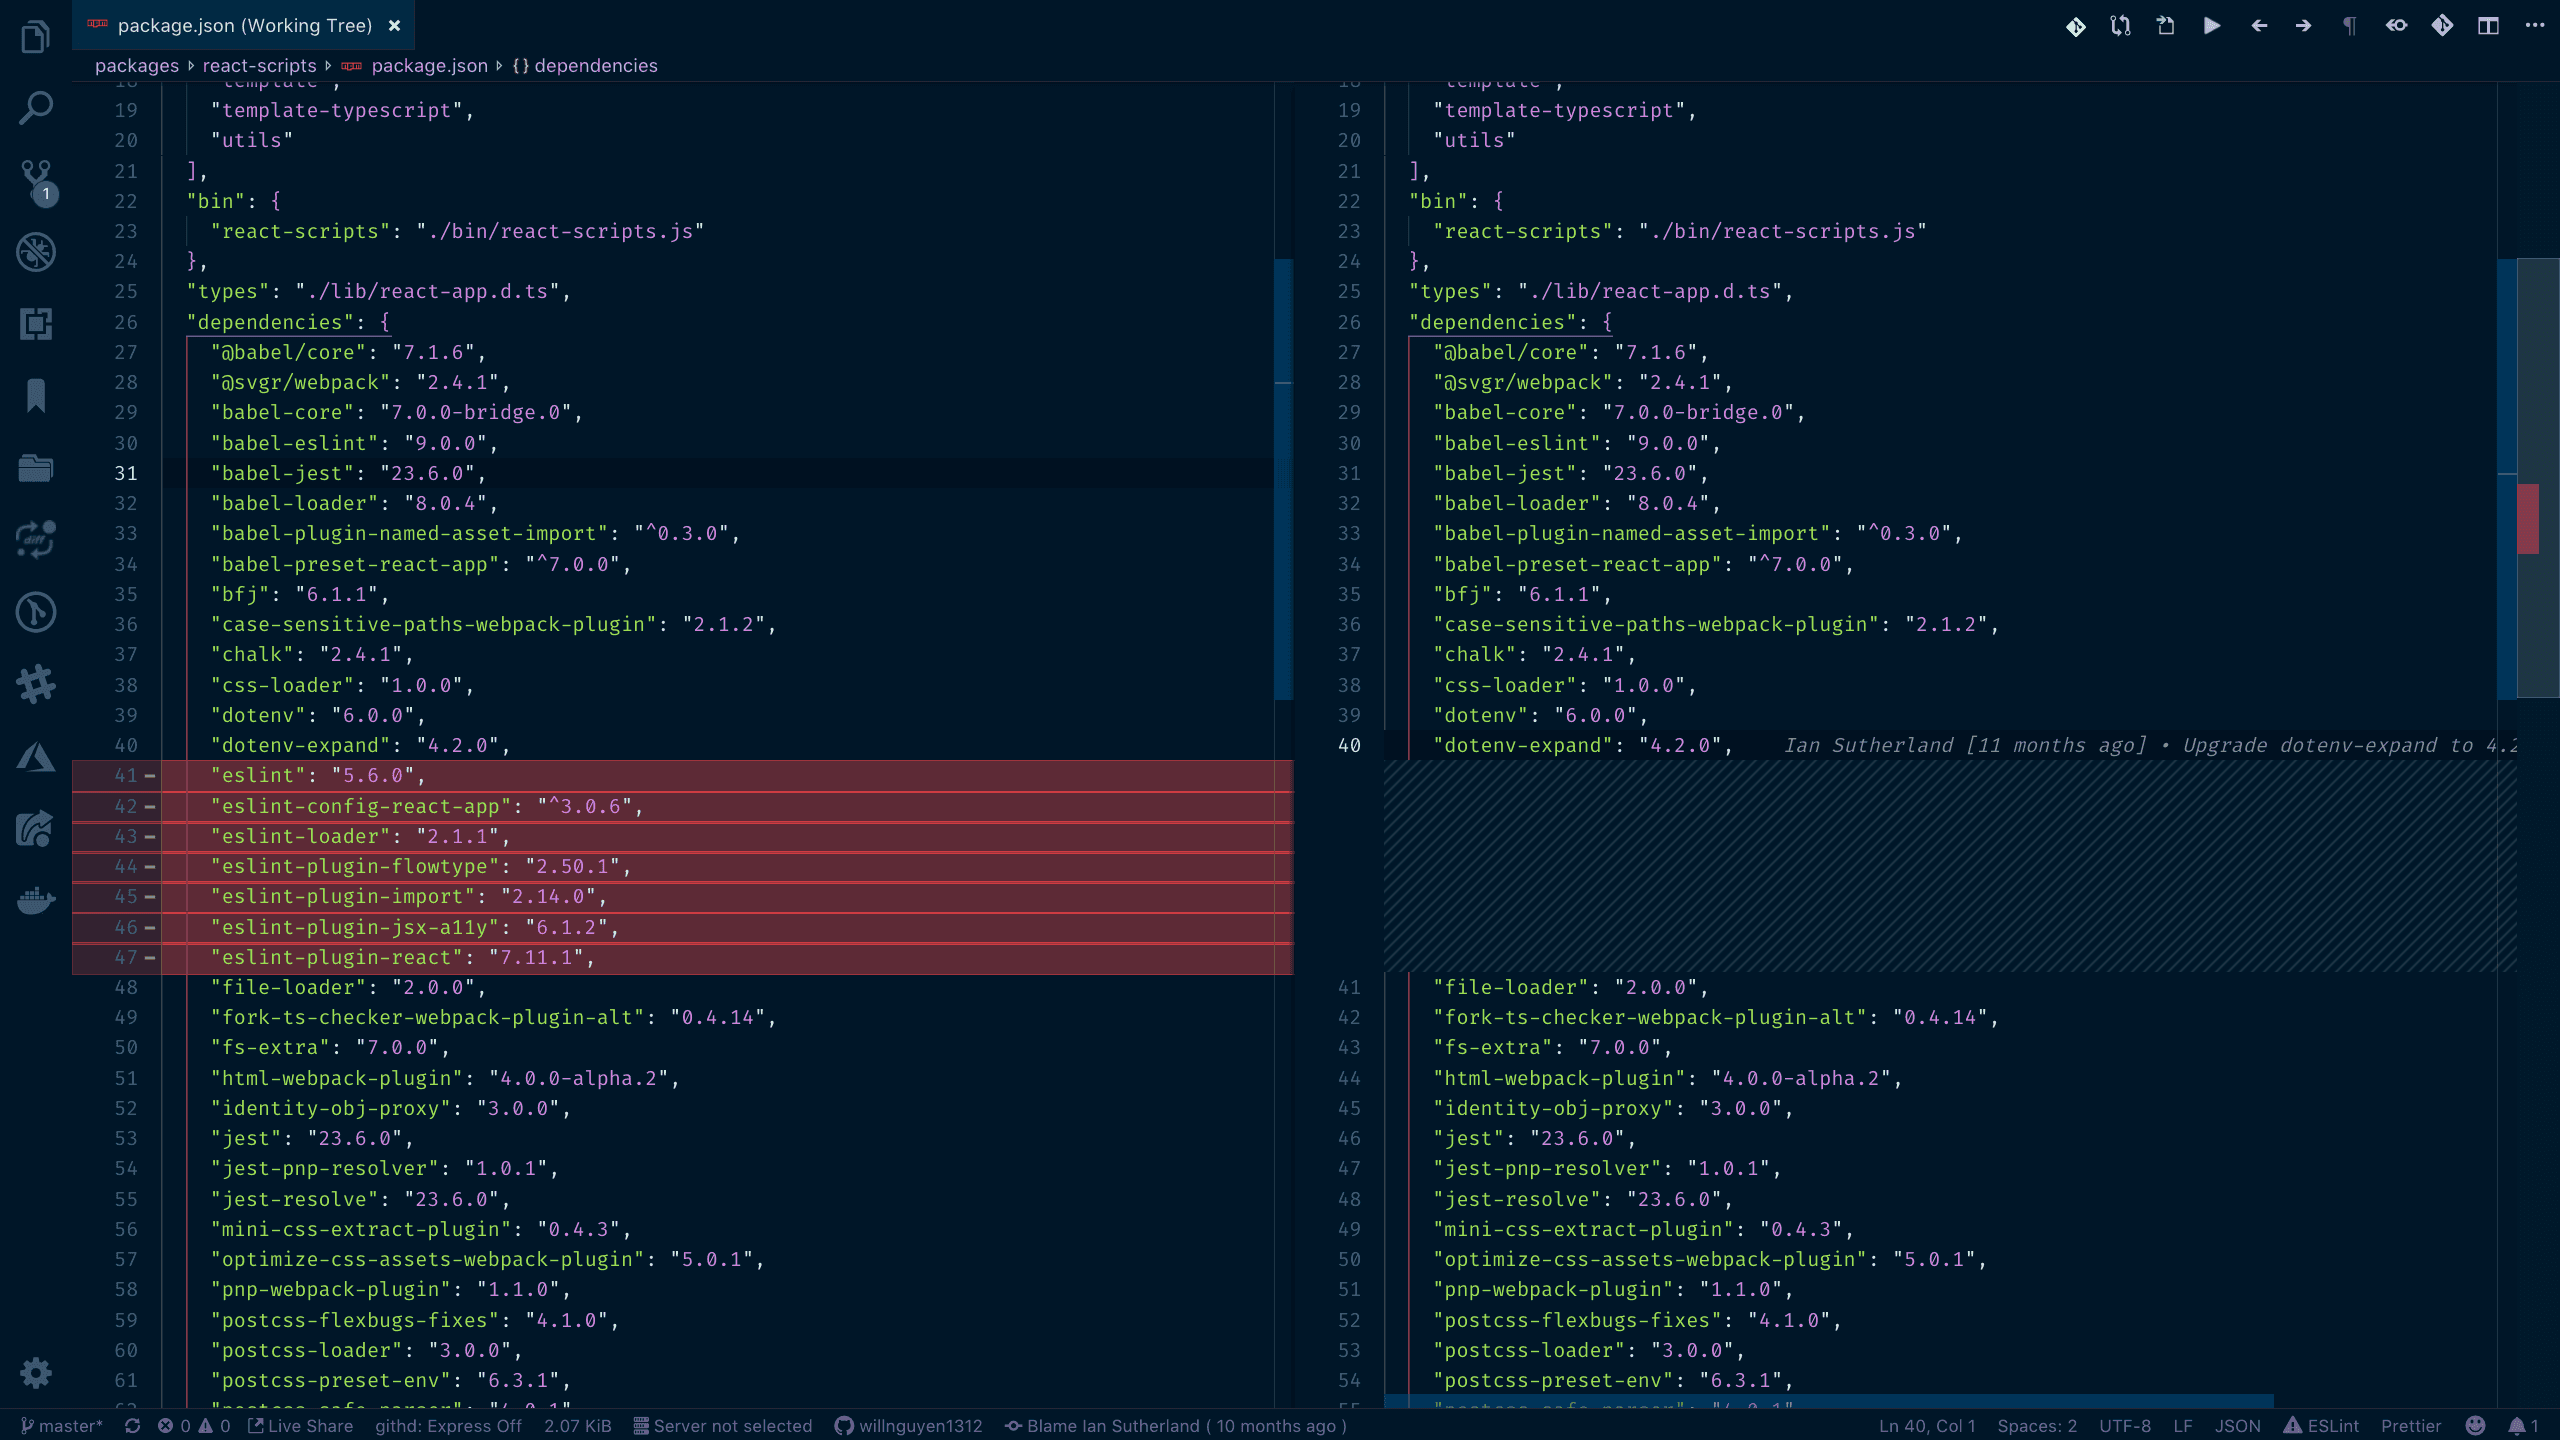Open the Explorer view in activity bar

point(36,37)
